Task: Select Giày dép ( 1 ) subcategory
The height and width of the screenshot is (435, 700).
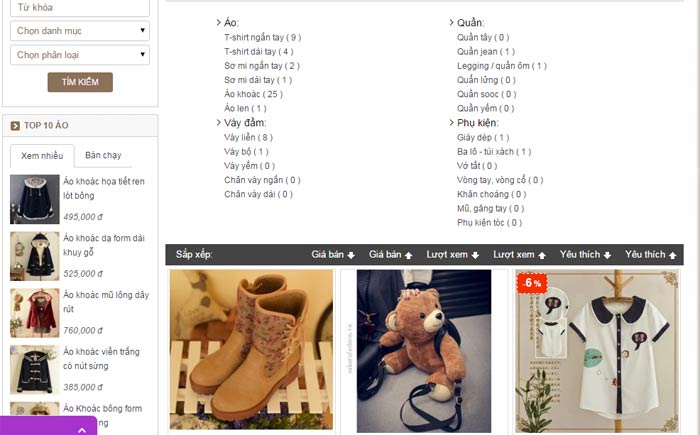Action: (483, 138)
